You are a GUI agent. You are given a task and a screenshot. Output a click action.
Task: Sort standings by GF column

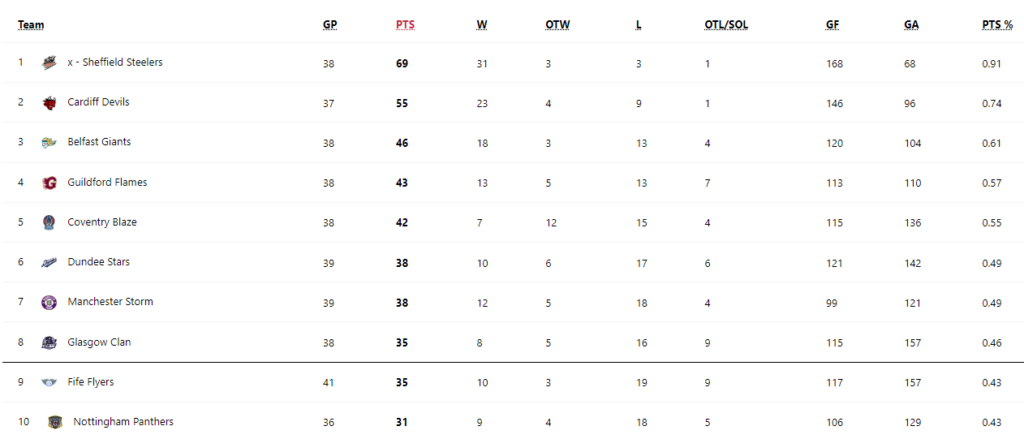[833, 25]
